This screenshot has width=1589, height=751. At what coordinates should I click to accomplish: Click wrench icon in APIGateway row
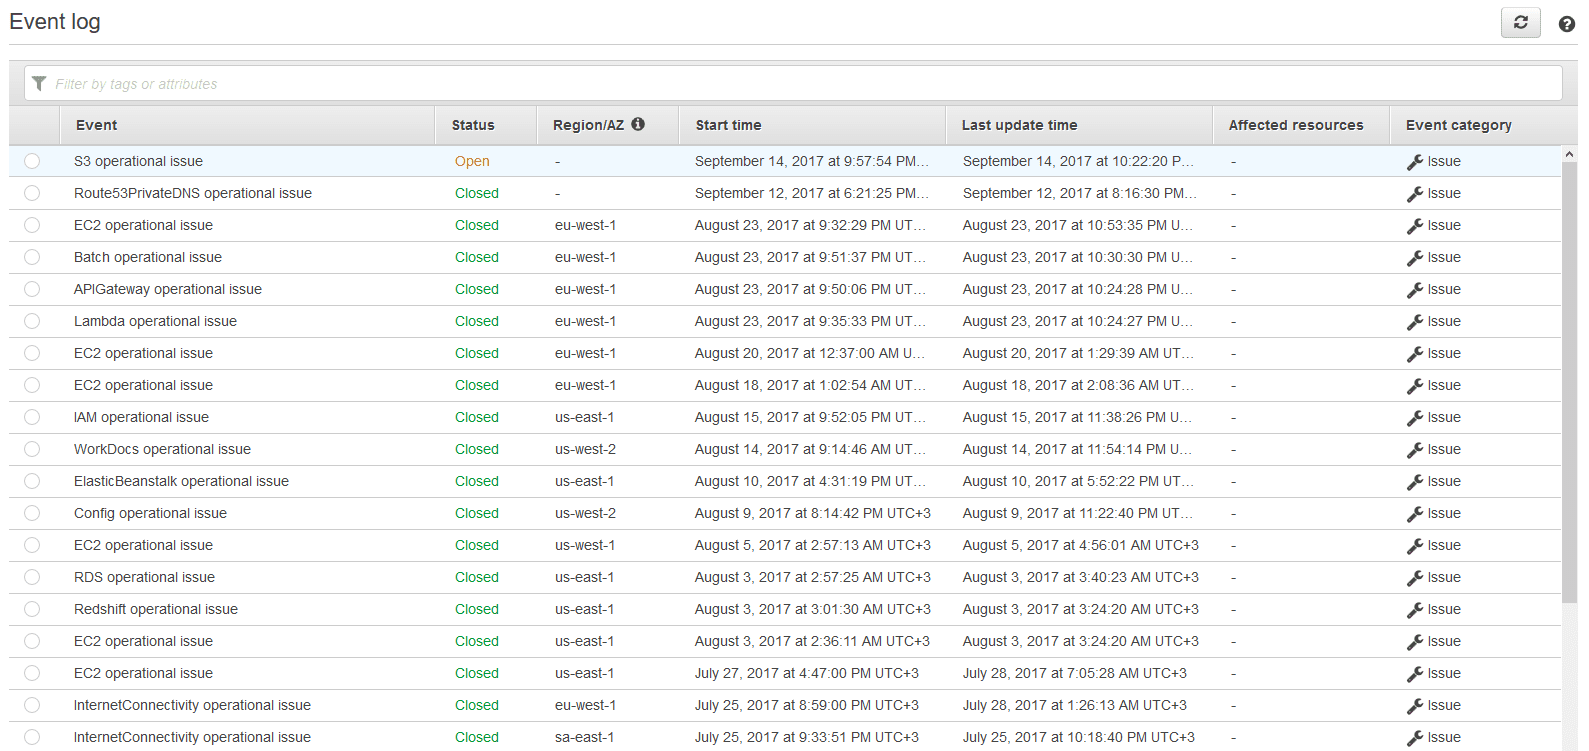tap(1415, 290)
